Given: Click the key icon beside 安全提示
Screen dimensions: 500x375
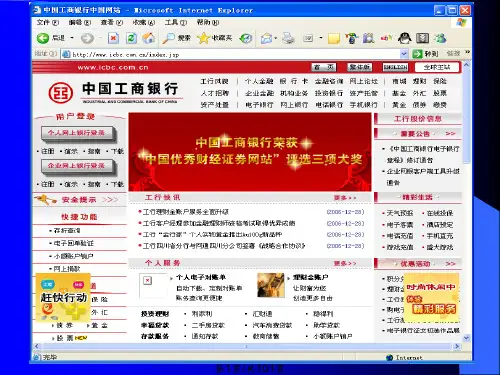Looking at the screenshot, I should tap(45, 199).
